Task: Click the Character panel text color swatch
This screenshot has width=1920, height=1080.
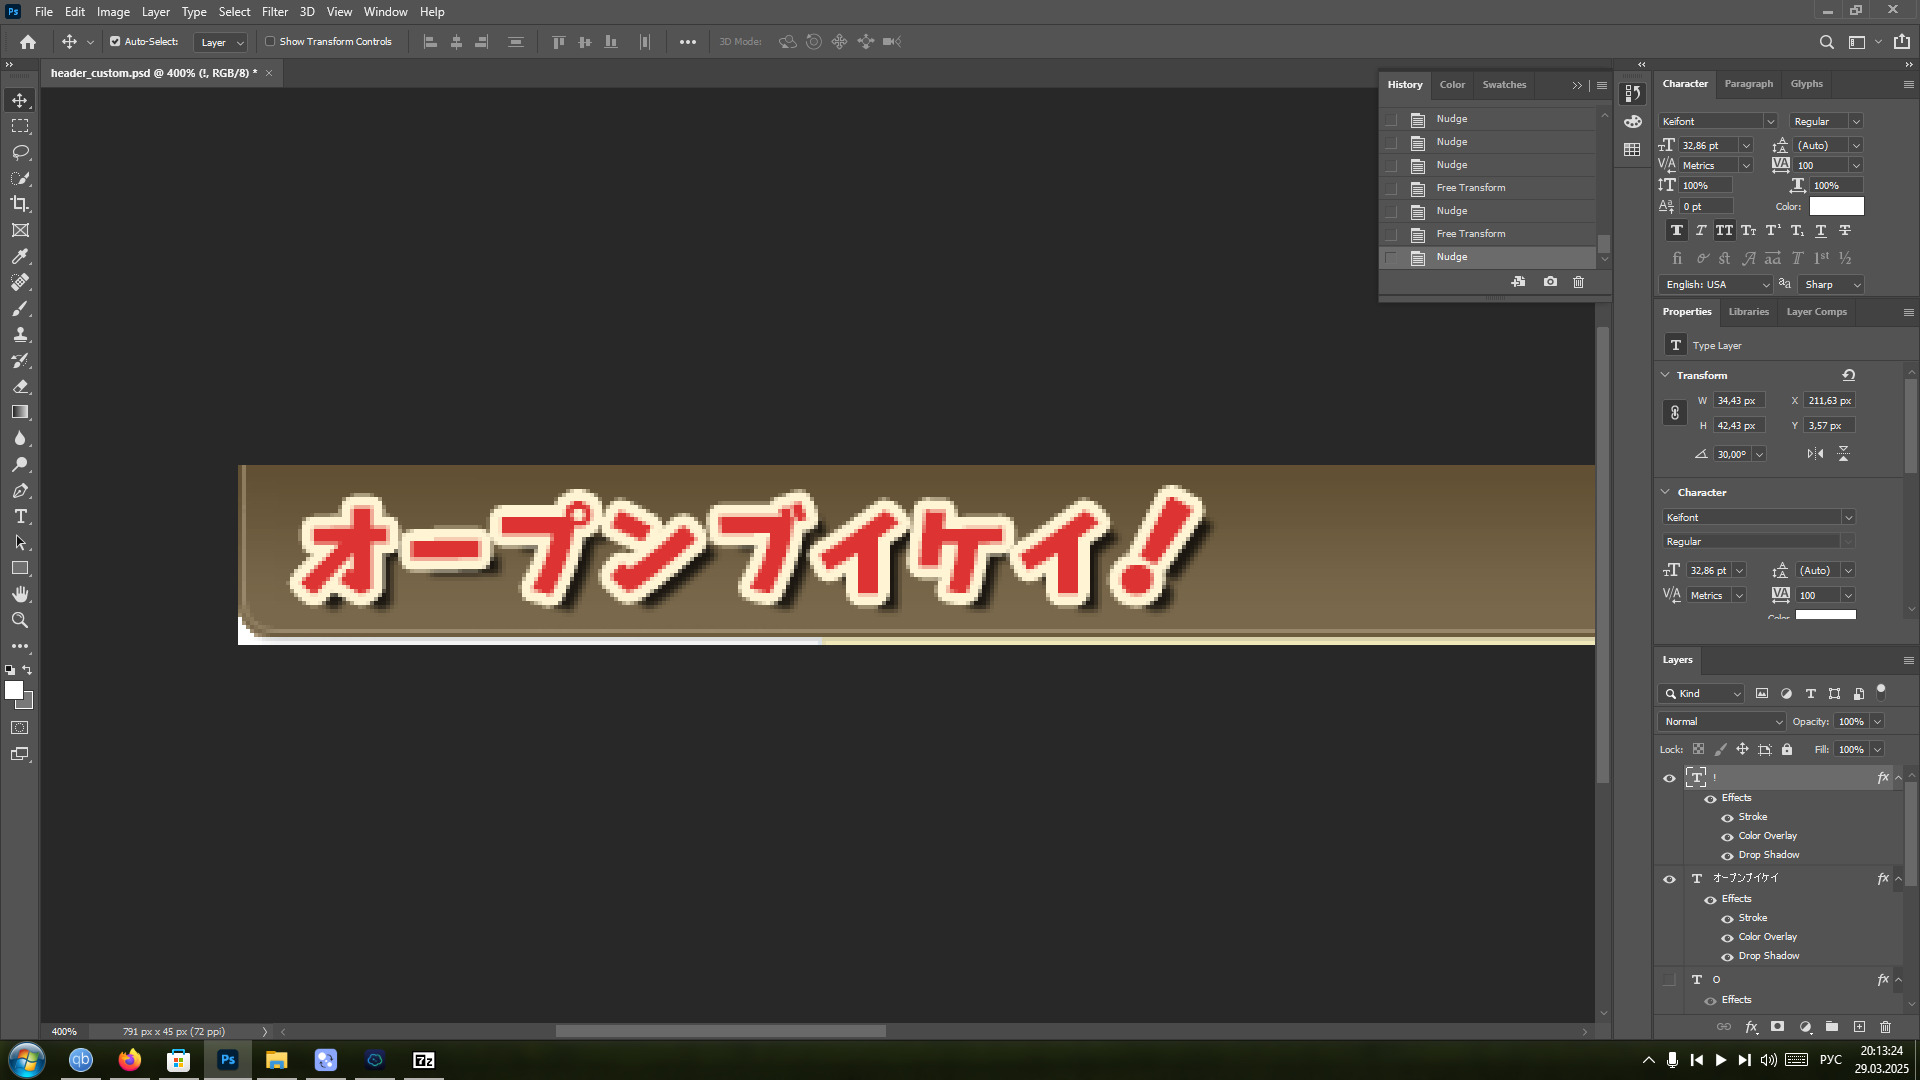Action: [1836, 206]
